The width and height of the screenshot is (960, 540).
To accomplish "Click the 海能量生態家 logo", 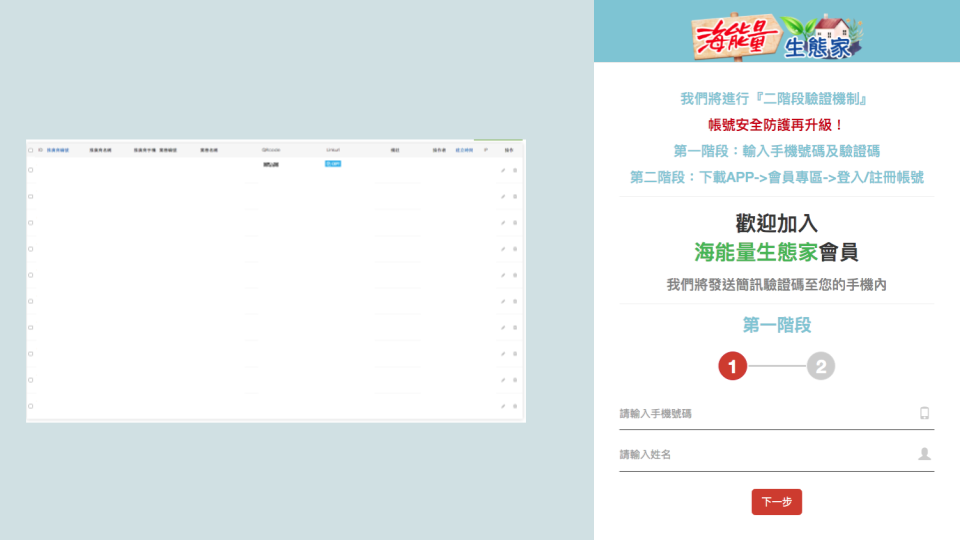I will tap(777, 35).
